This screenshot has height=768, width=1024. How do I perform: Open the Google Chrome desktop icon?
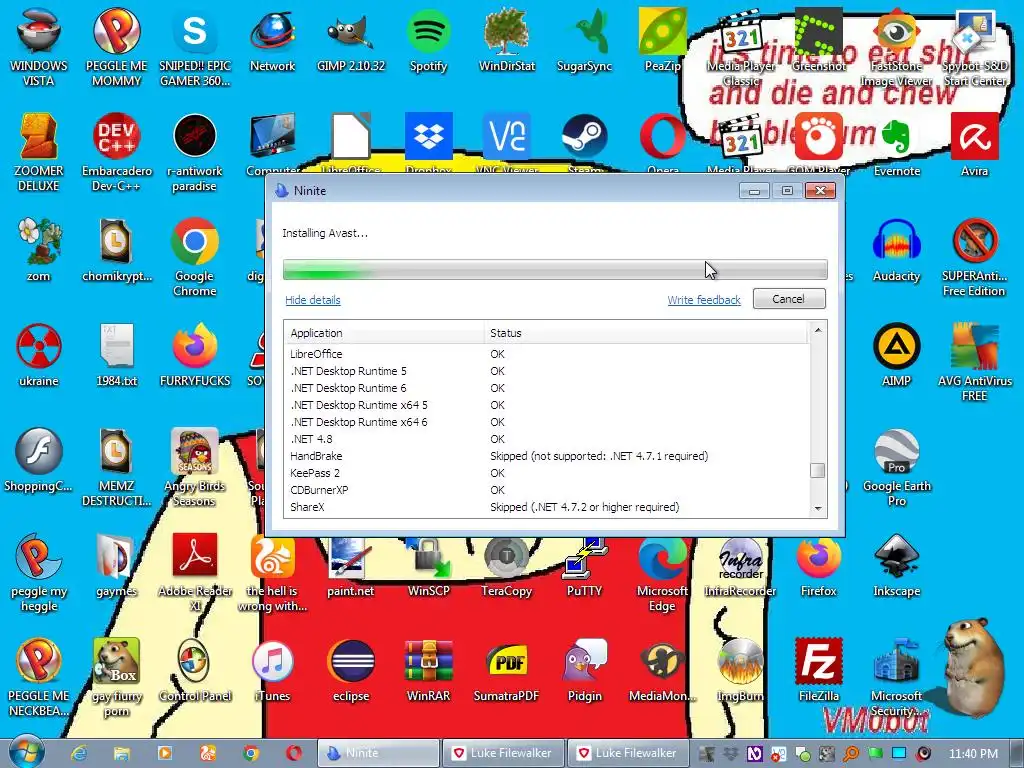point(195,257)
